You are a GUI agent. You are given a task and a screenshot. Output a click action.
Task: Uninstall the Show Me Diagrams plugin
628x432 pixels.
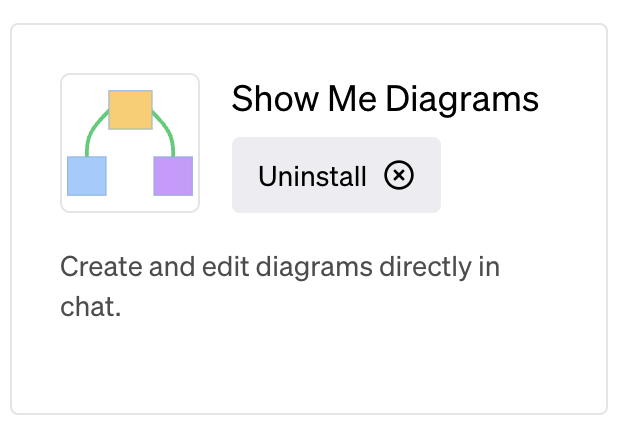pos(336,175)
